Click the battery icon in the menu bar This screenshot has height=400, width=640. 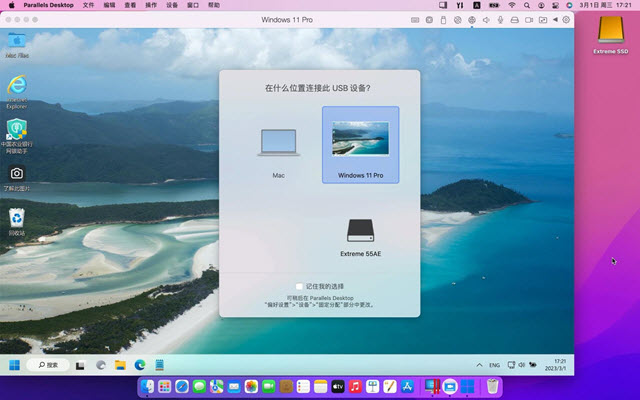click(x=494, y=5)
